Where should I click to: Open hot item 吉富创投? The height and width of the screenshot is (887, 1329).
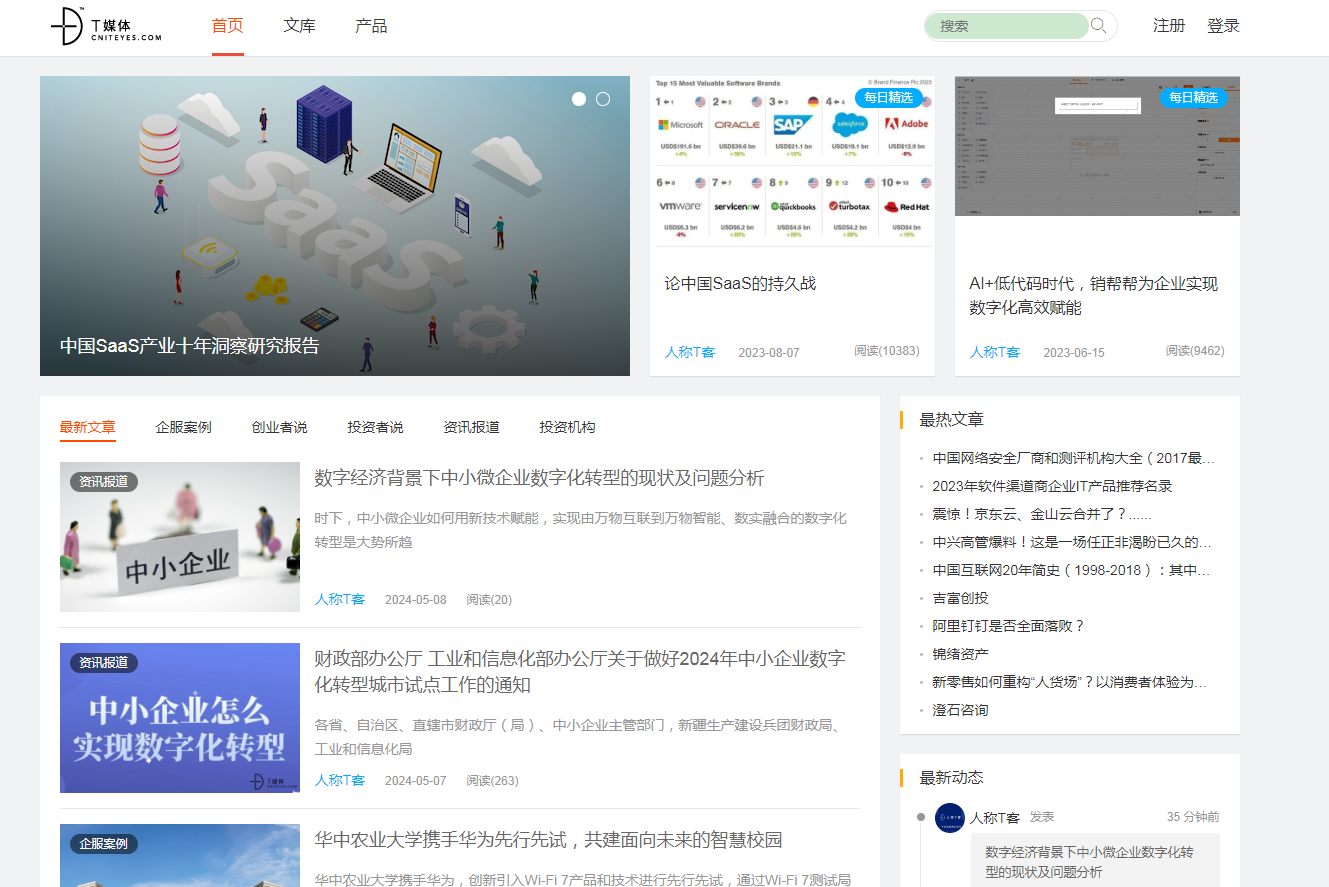point(961,598)
